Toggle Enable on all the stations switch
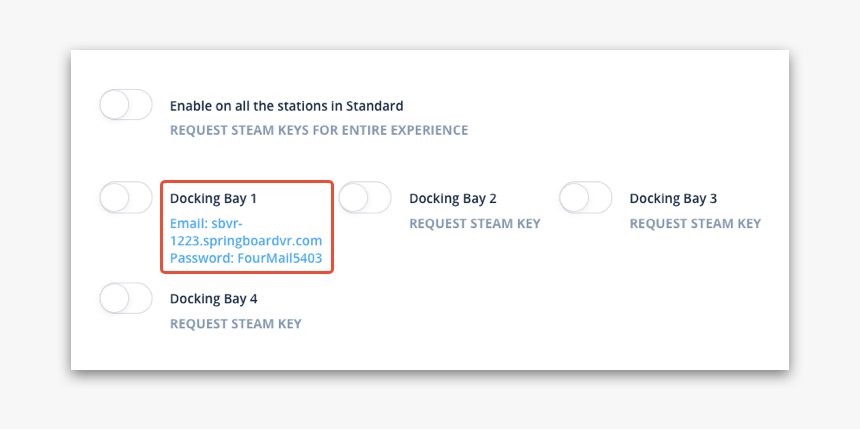 (x=126, y=104)
